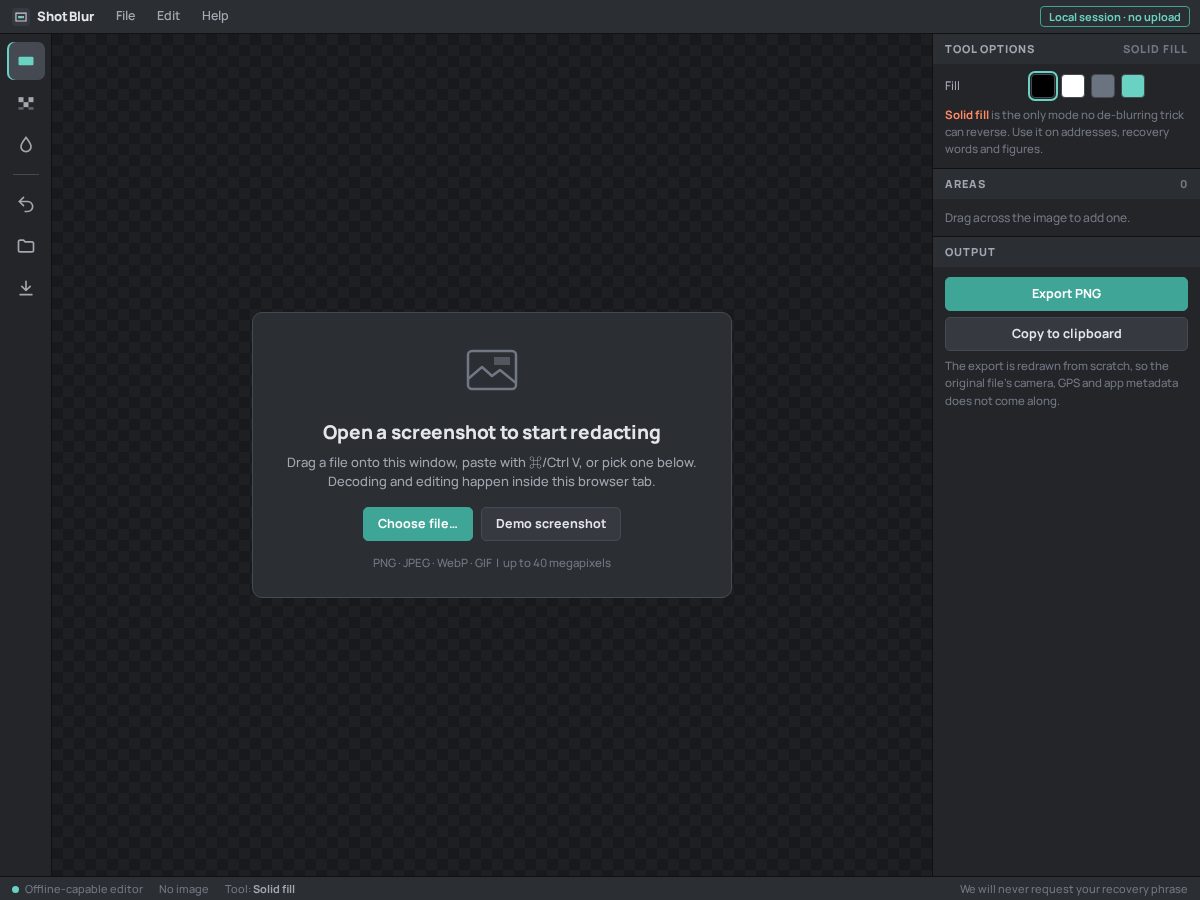Viewport: 1200px width, 900px height.
Task: Click the TOOL OPTIONS panel header
Action: click(1066, 49)
